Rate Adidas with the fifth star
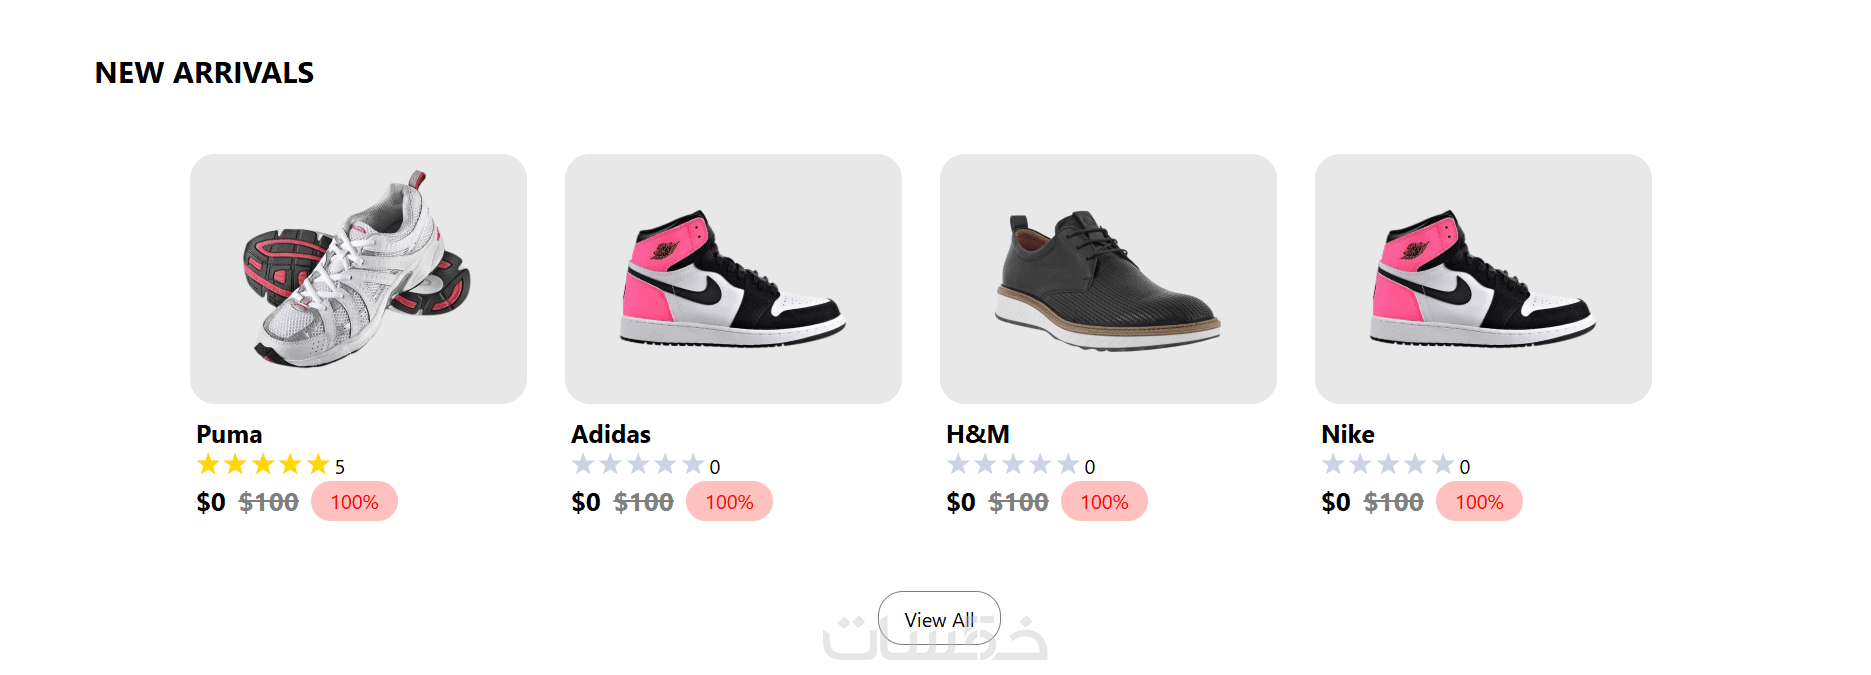Screen dimensions: 1871x675 [693, 464]
